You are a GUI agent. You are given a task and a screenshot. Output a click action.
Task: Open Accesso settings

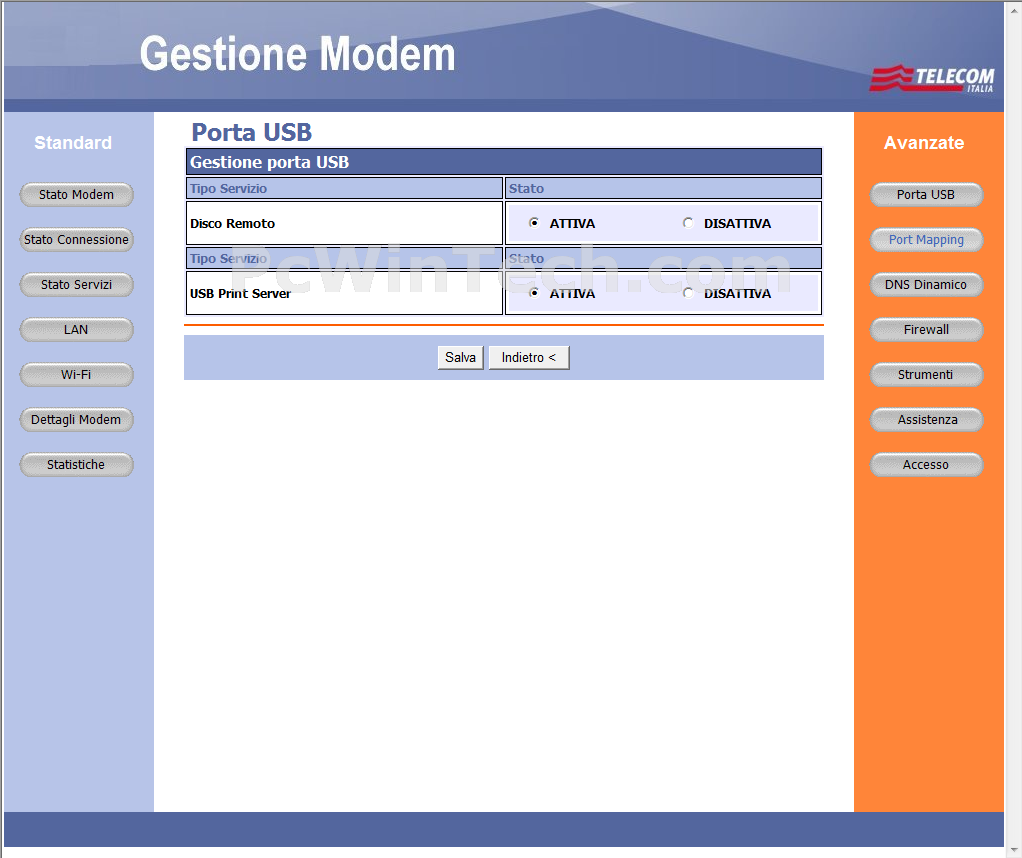926,464
